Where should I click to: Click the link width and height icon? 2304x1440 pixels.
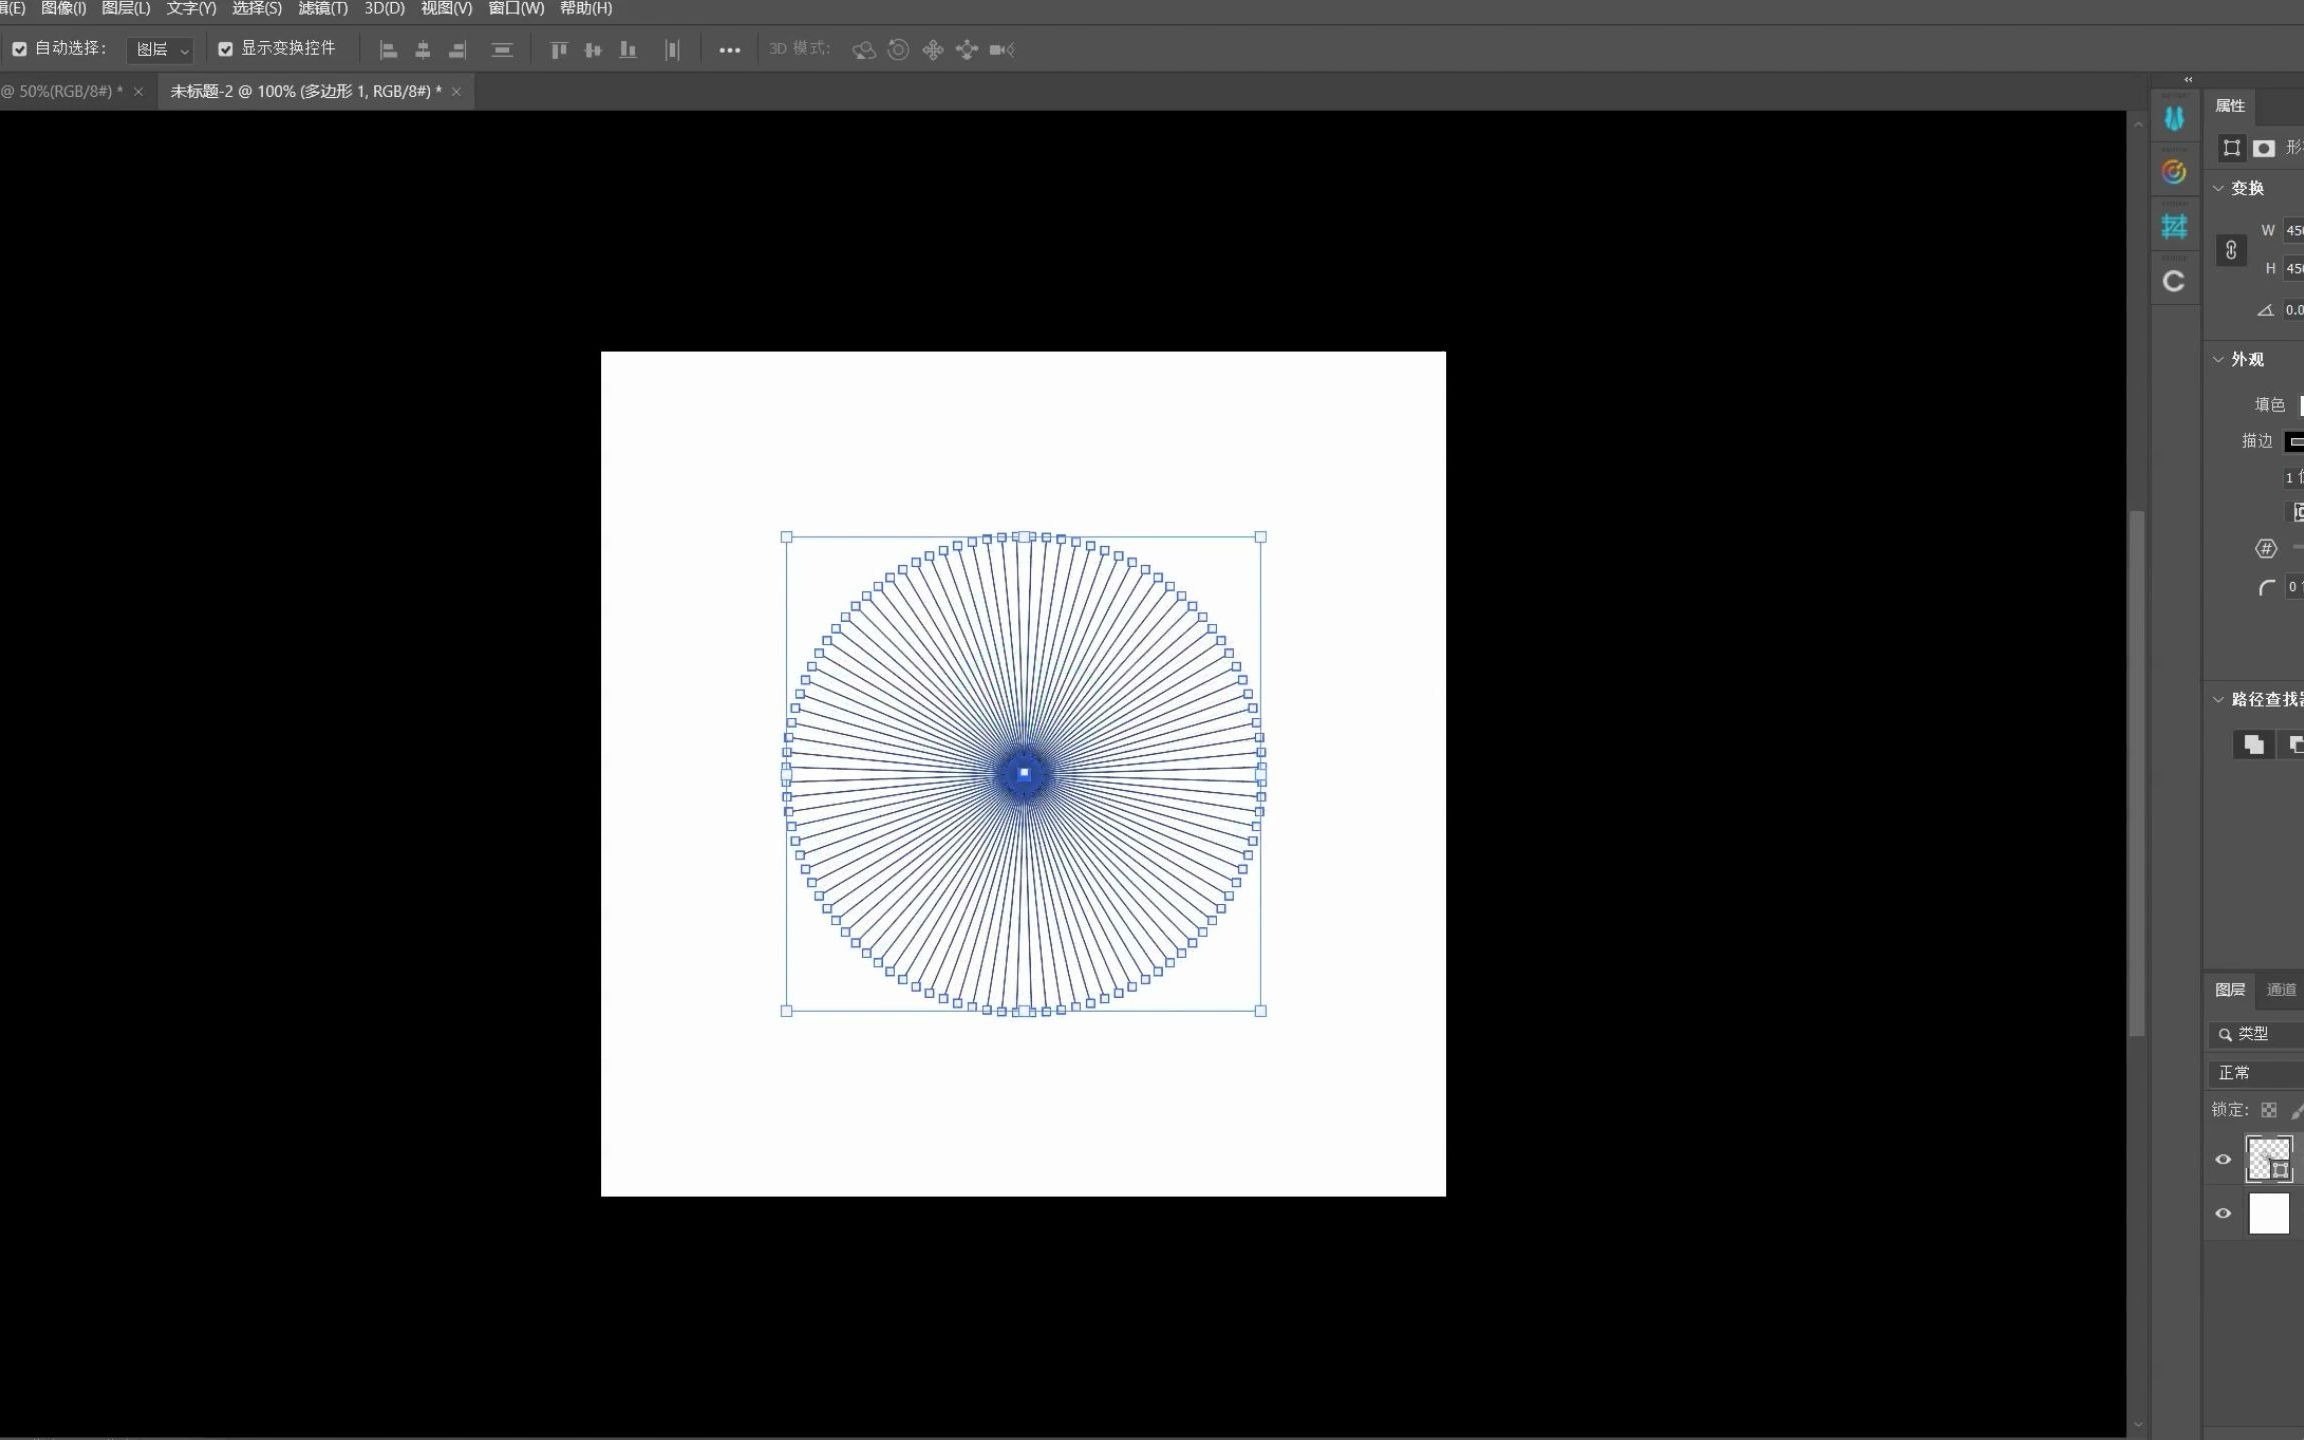[2231, 250]
